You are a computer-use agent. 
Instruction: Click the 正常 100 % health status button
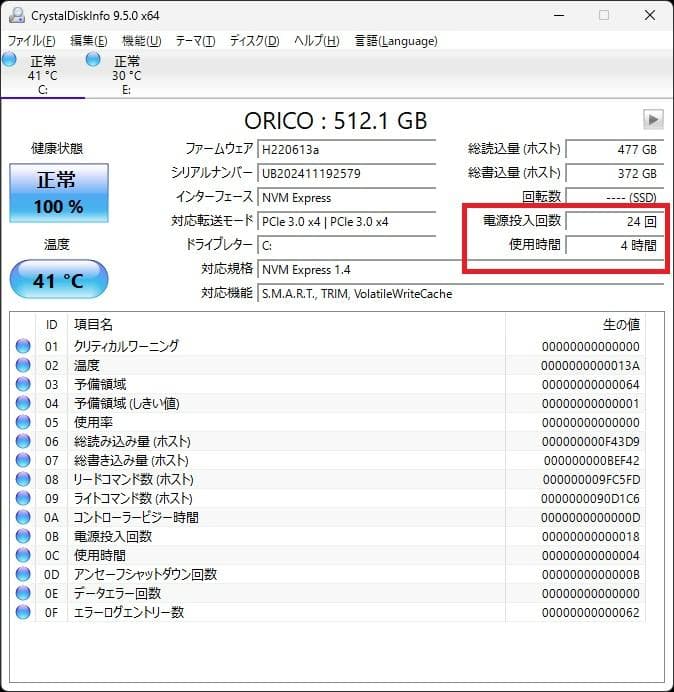pyautogui.click(x=59, y=193)
